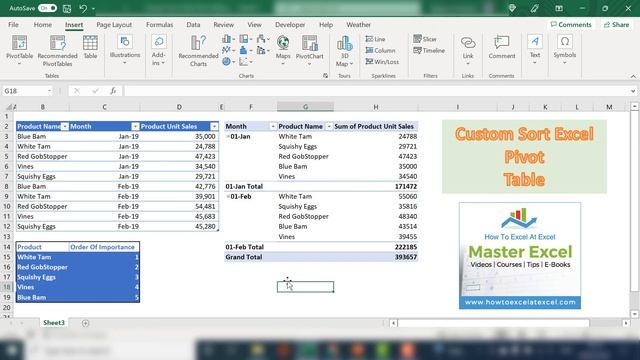Open the Illustrations dropdown
Screen dimensions: 640x360
click(125, 50)
